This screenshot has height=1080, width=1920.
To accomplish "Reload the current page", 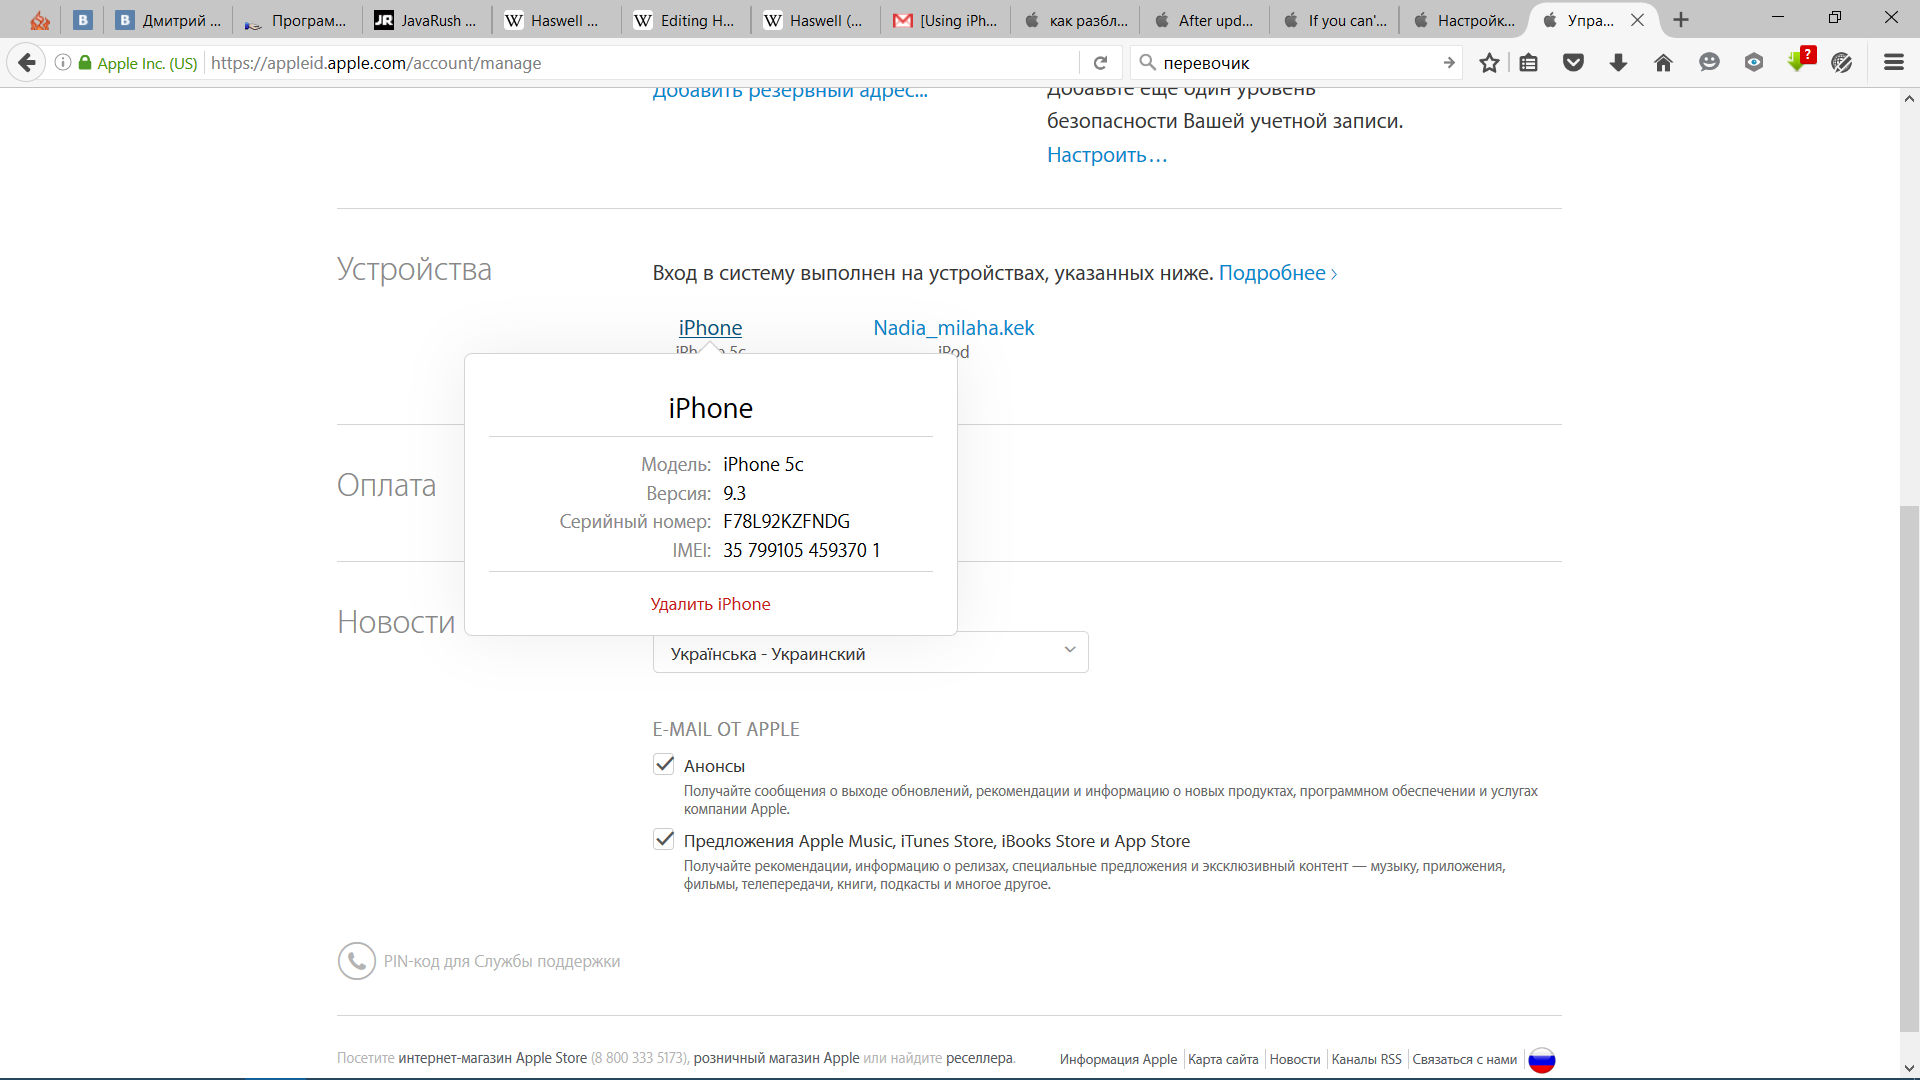I will [1100, 63].
